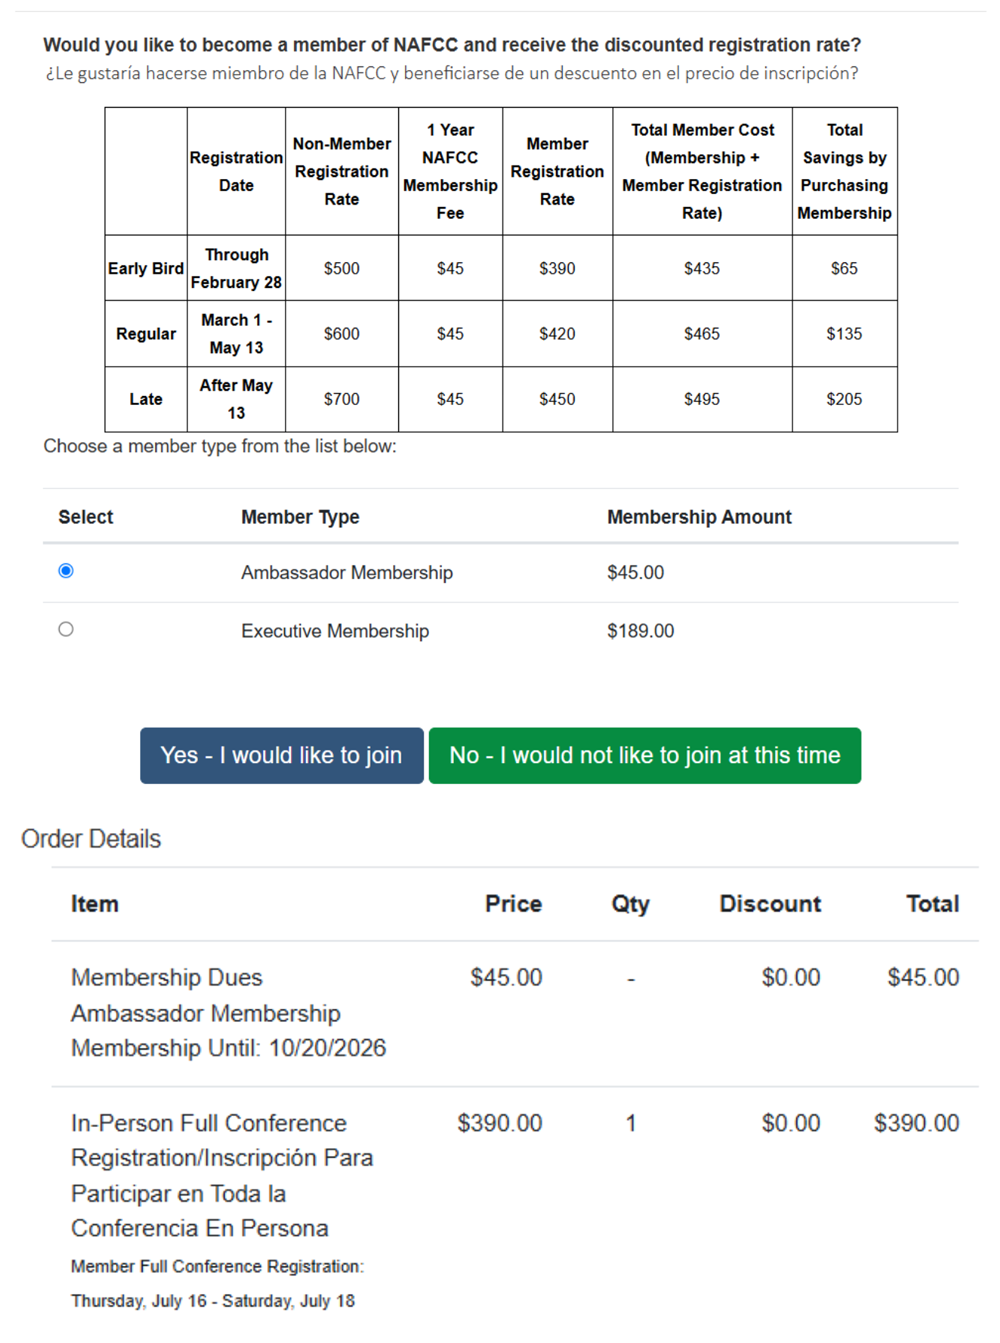Viewport: 1000px width, 1343px height.
Task: Click the 'Membership Amount' column header
Action: pyautogui.click(x=699, y=517)
